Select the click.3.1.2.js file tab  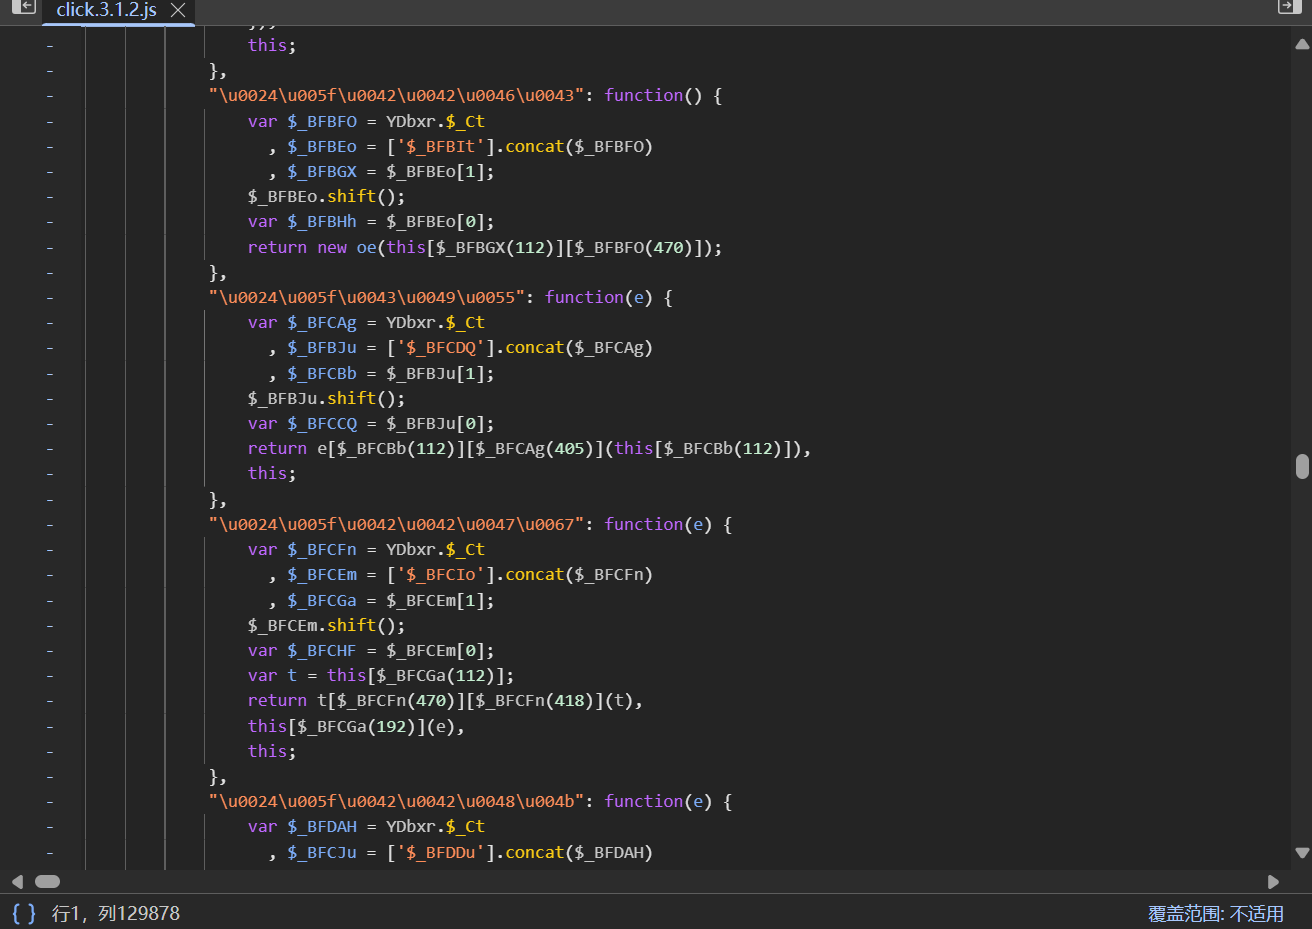(x=106, y=10)
